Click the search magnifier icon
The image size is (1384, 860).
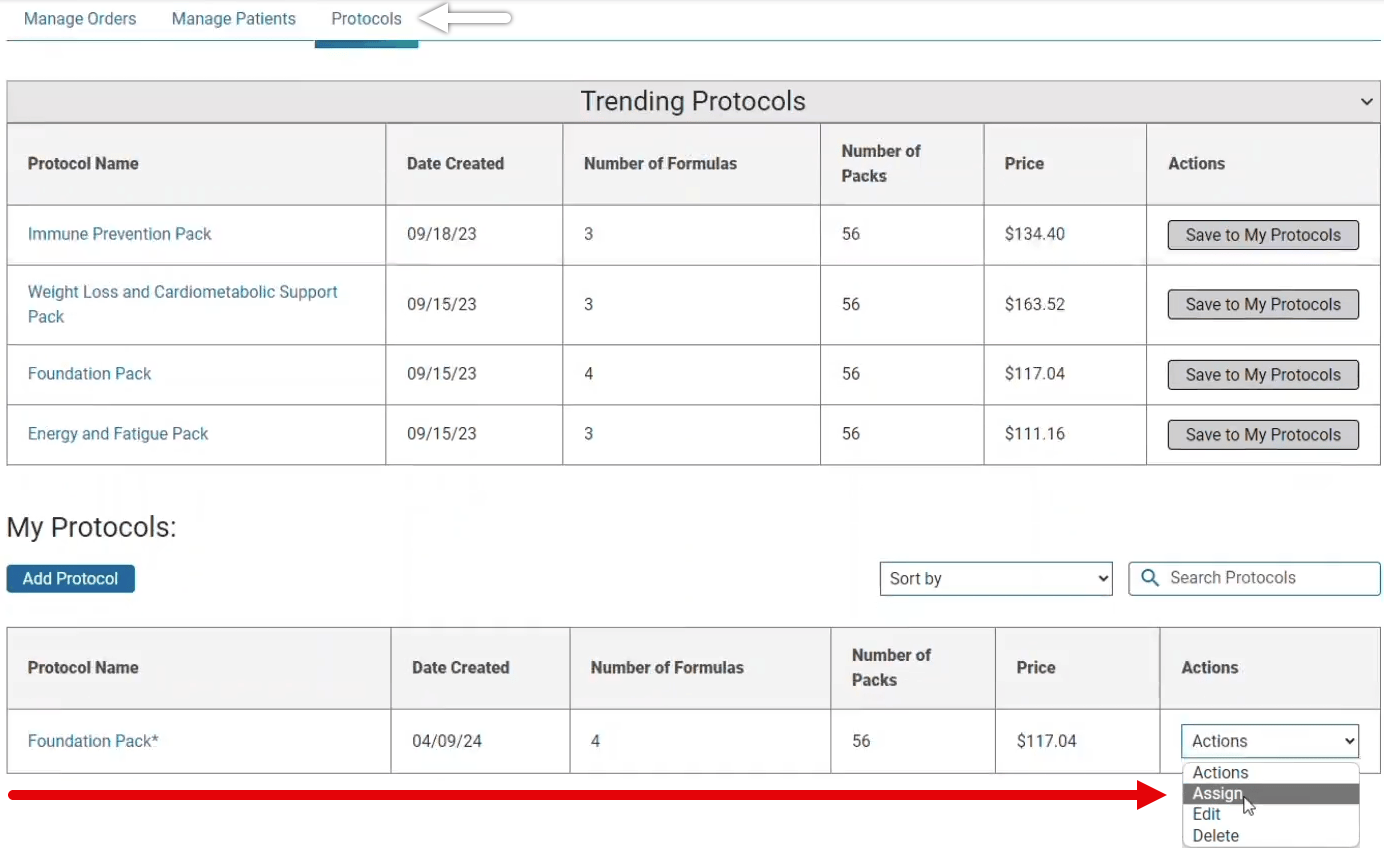point(1150,578)
